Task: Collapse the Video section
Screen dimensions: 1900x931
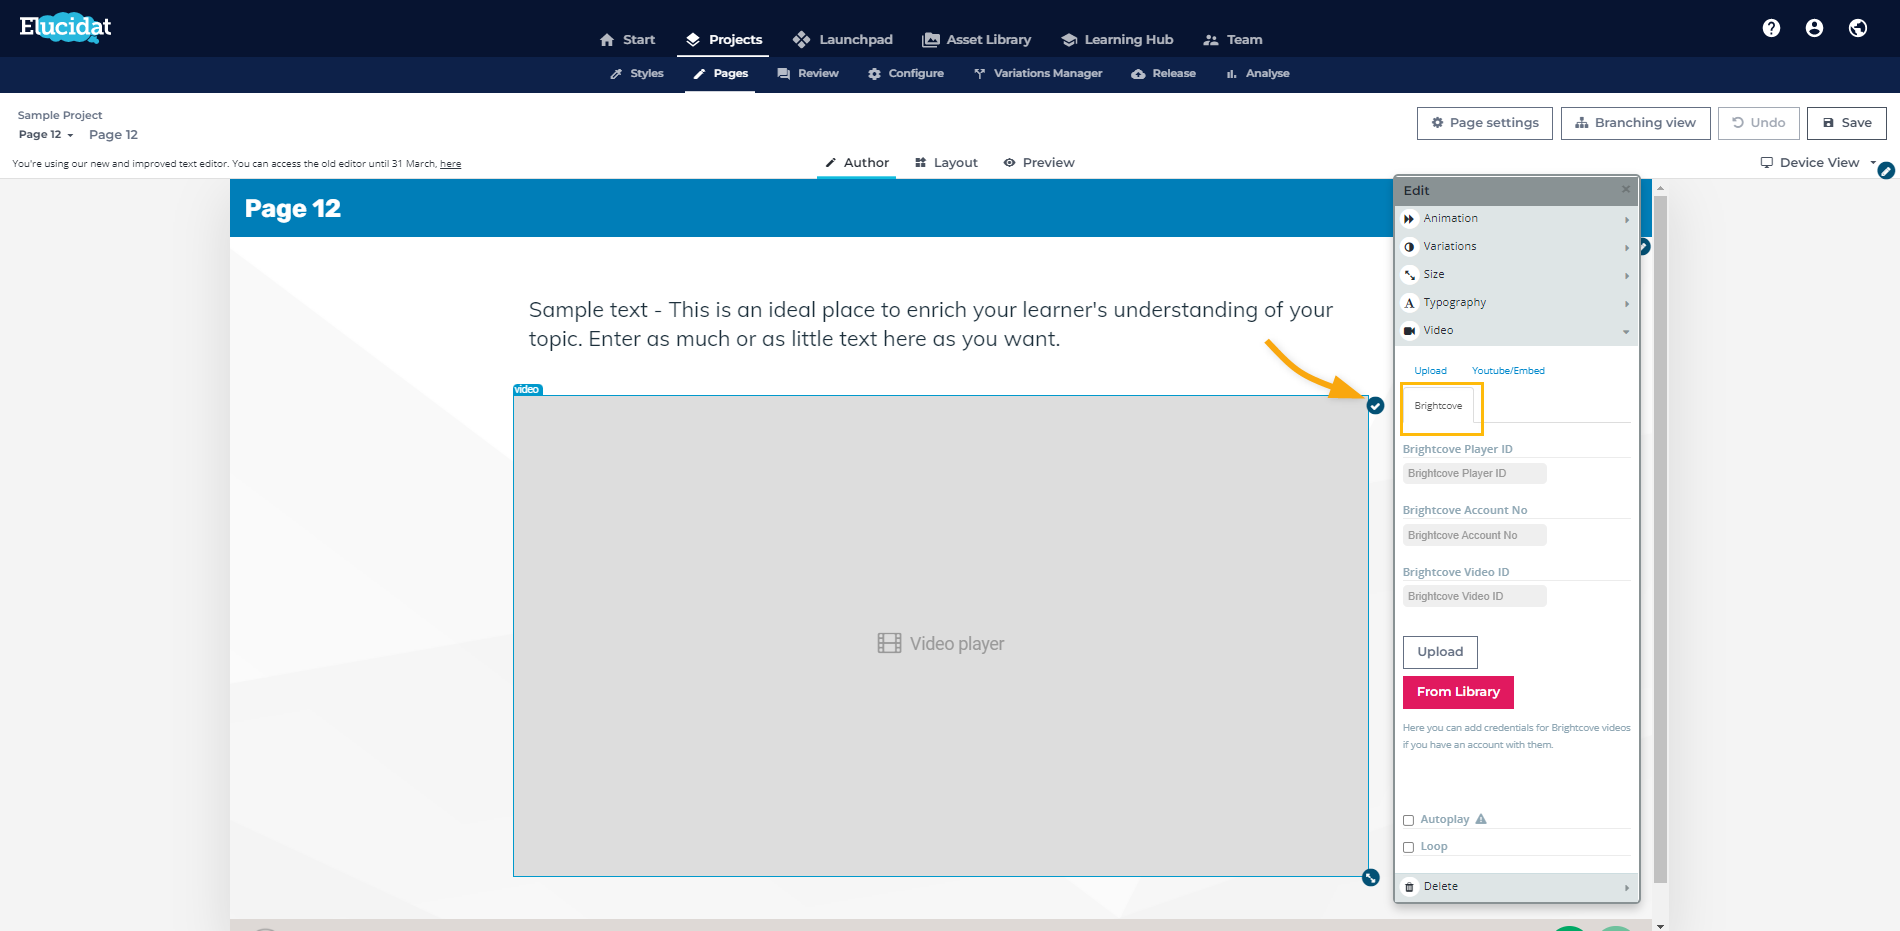Action: 1516,331
